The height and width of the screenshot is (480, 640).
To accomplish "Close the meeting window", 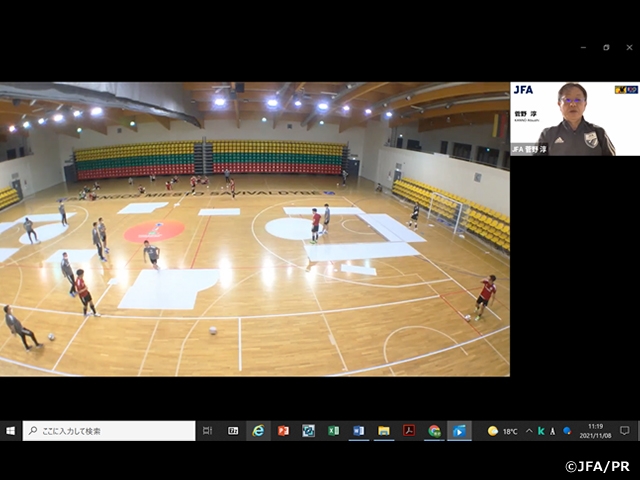I will 628,47.
